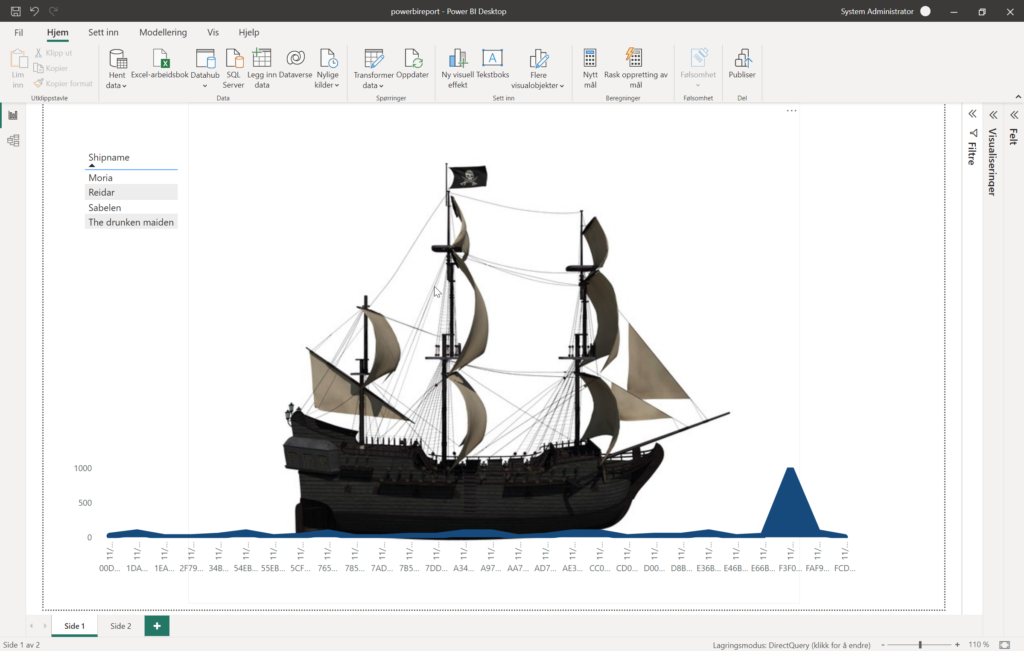
Task: Add Ny visuell effekt
Action: [458, 69]
